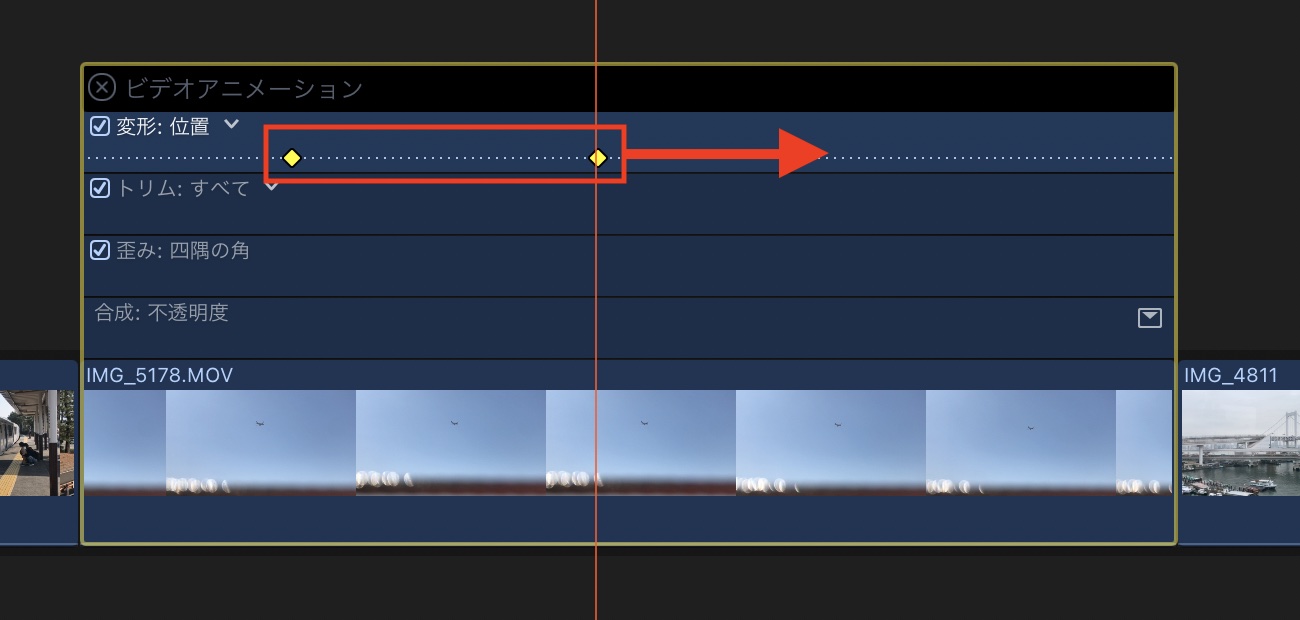The image size is (1300, 620).
Task: Open the 変形: 位置 parameter dropdown
Action: click(231, 125)
